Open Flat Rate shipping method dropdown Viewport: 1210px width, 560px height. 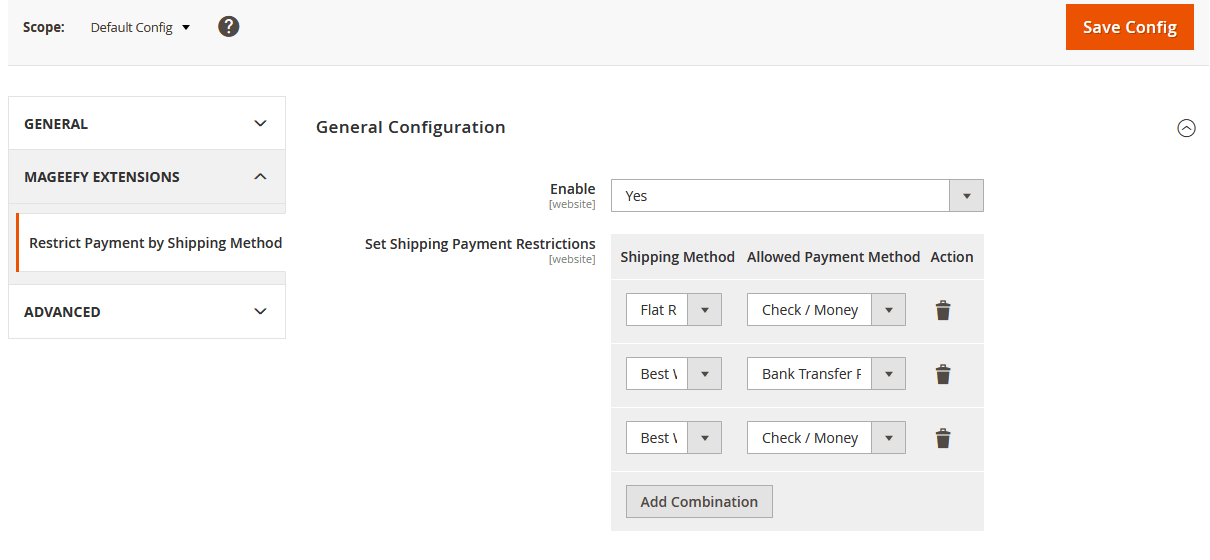673,310
